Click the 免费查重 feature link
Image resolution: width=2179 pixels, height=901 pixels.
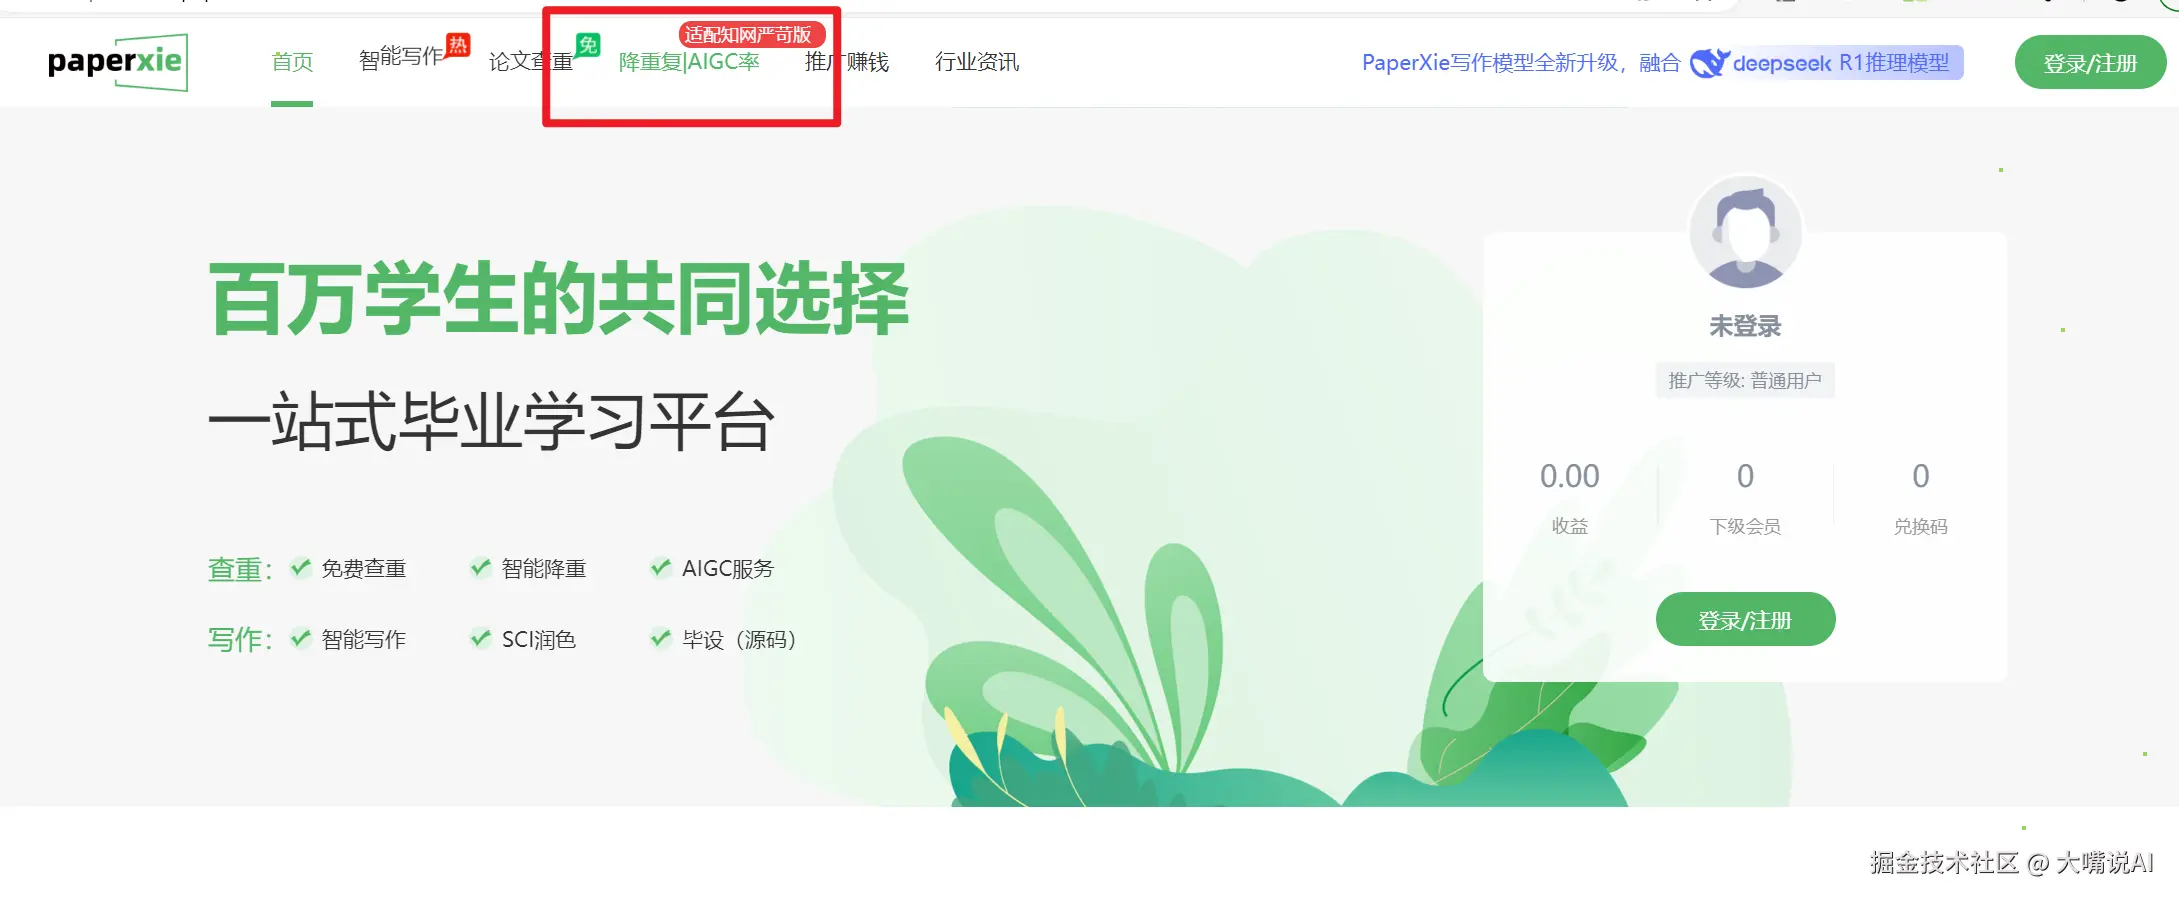point(364,569)
